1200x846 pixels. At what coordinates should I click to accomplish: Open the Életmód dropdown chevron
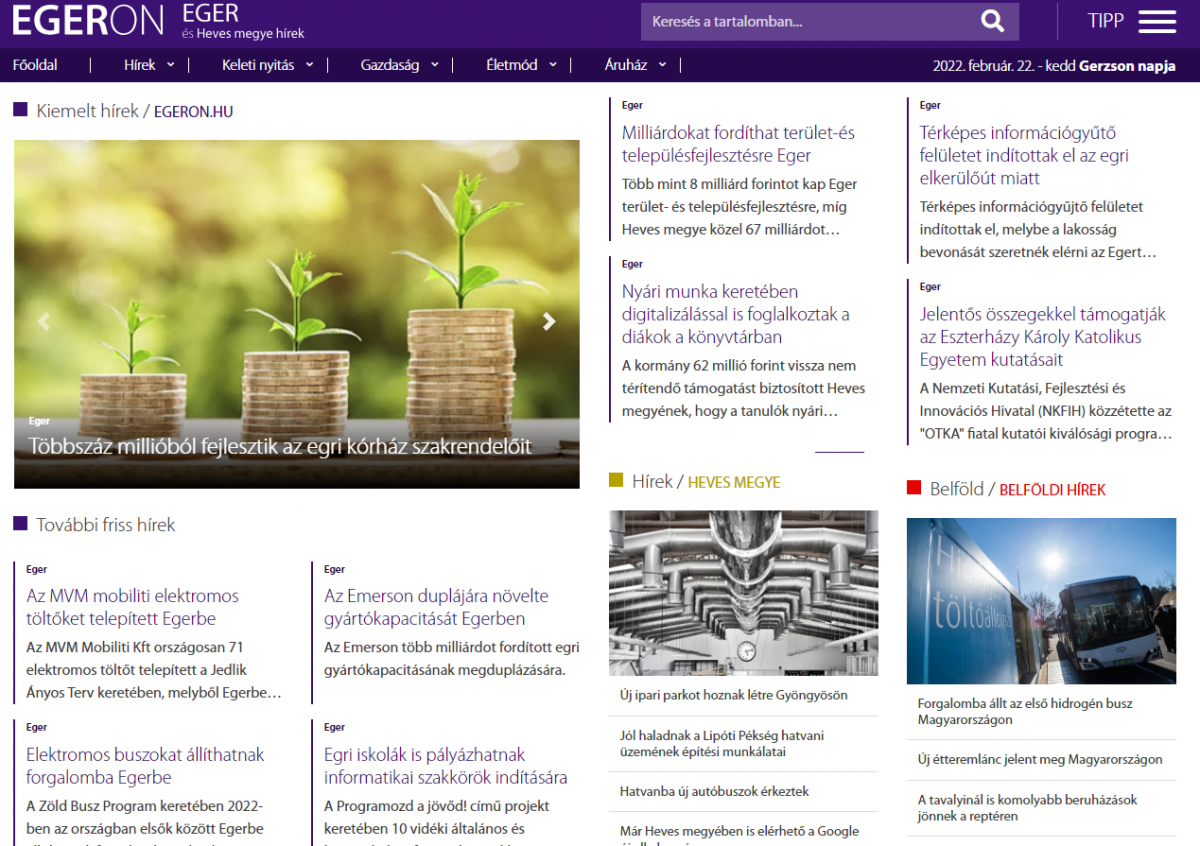coord(552,64)
